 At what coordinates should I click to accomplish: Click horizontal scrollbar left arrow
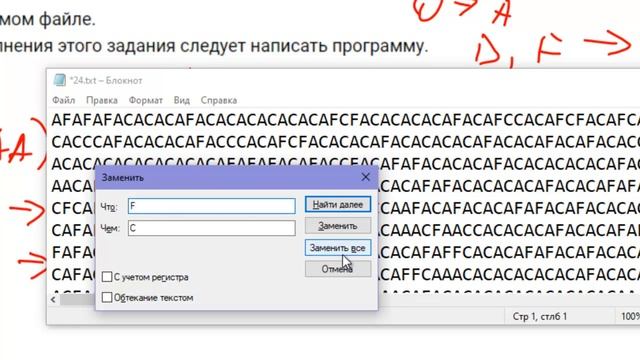53,300
